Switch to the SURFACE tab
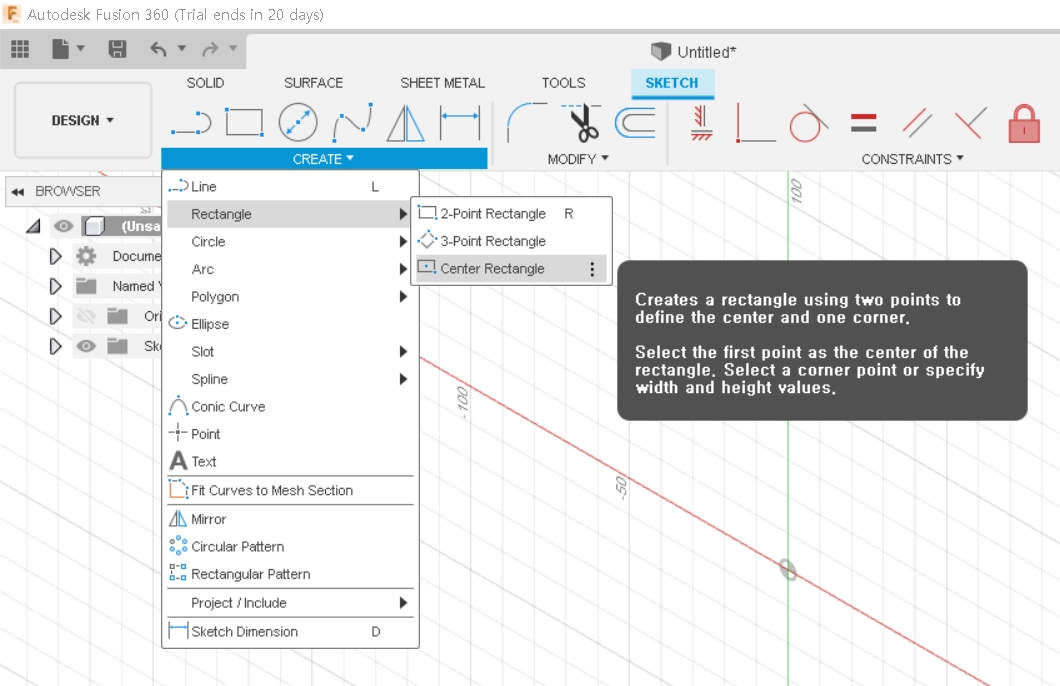The width and height of the screenshot is (1060, 686). (x=313, y=82)
